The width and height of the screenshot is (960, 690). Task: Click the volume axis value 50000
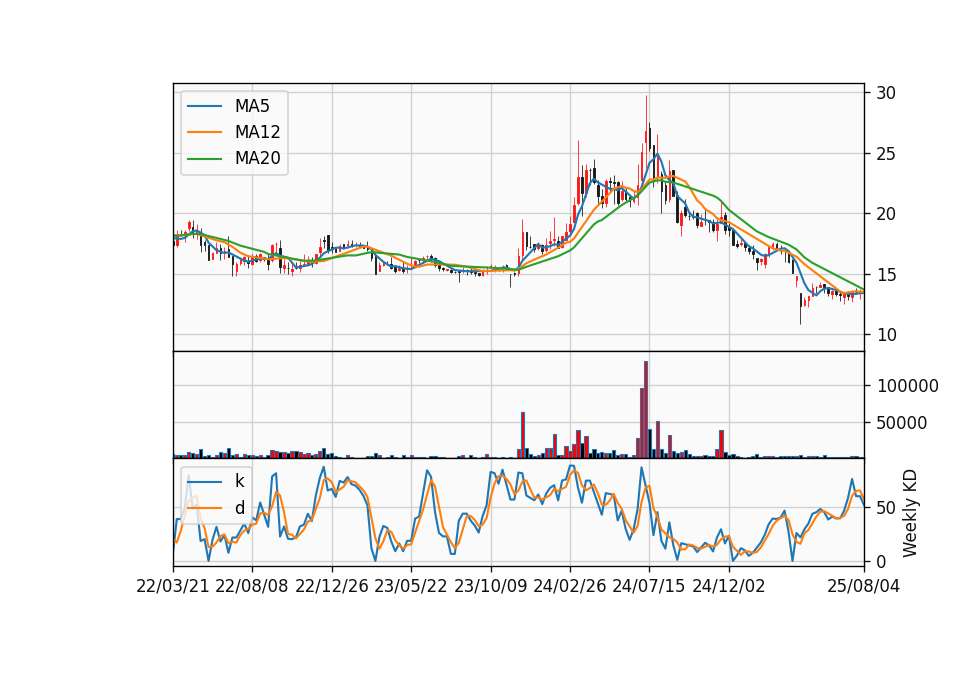click(x=902, y=422)
